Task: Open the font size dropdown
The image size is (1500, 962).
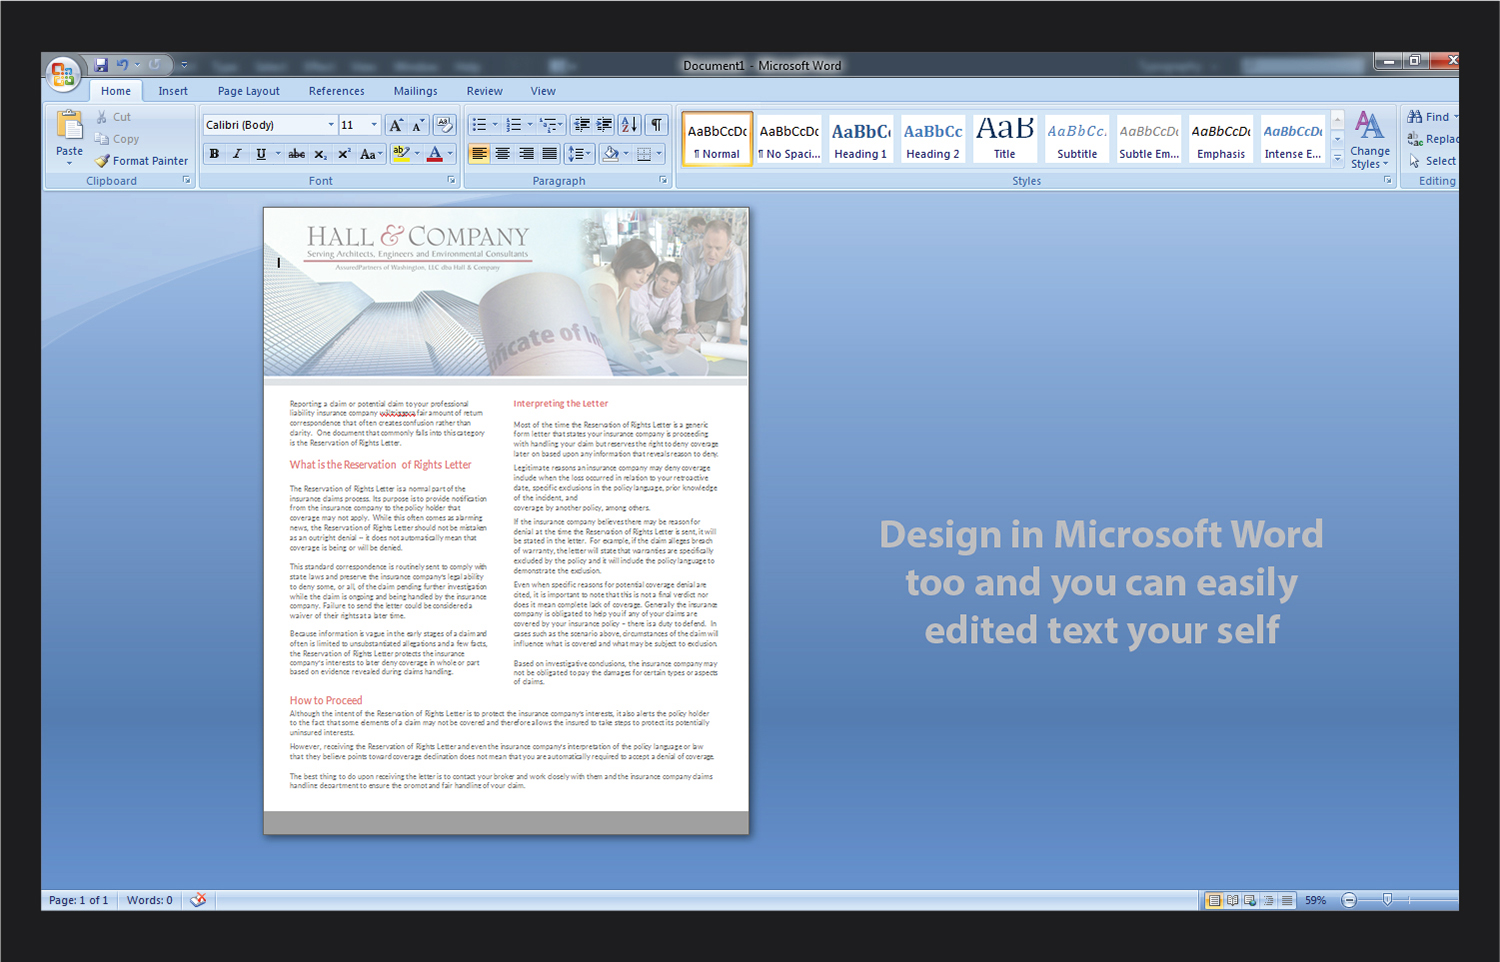Action: click(374, 125)
